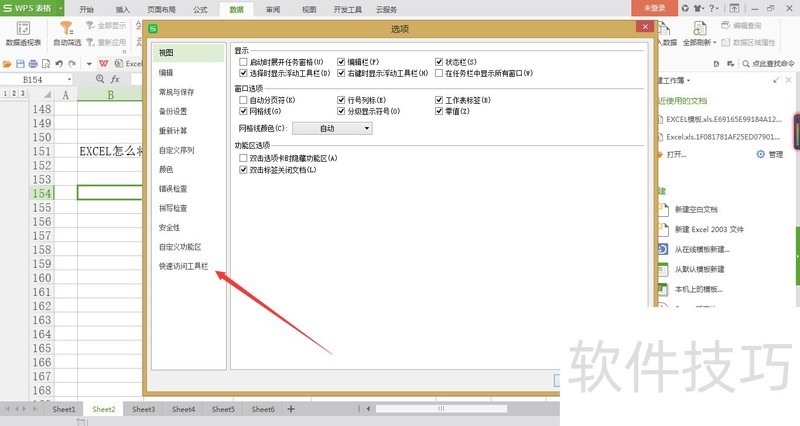Click 打开... link in task pane

(677, 154)
